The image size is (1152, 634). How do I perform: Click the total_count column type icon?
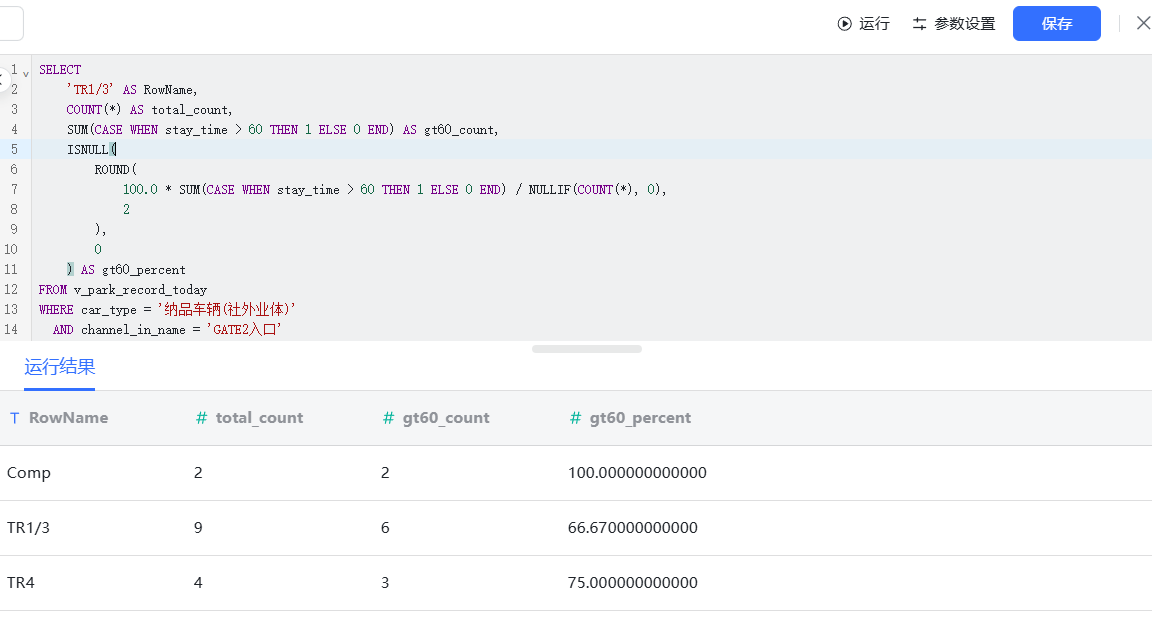(201, 417)
